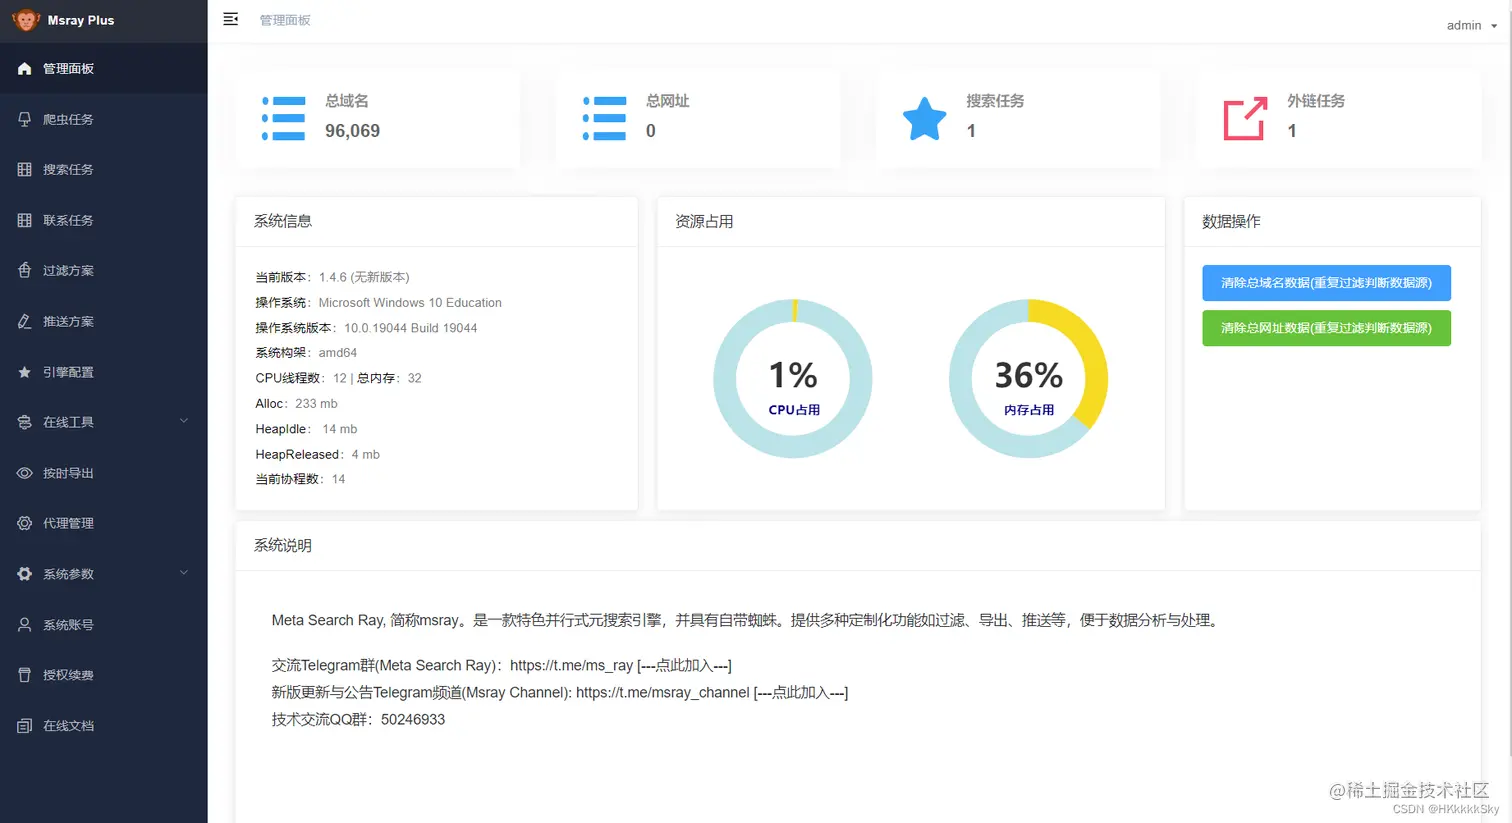Click the 清除总网址数据 green button

point(1326,328)
